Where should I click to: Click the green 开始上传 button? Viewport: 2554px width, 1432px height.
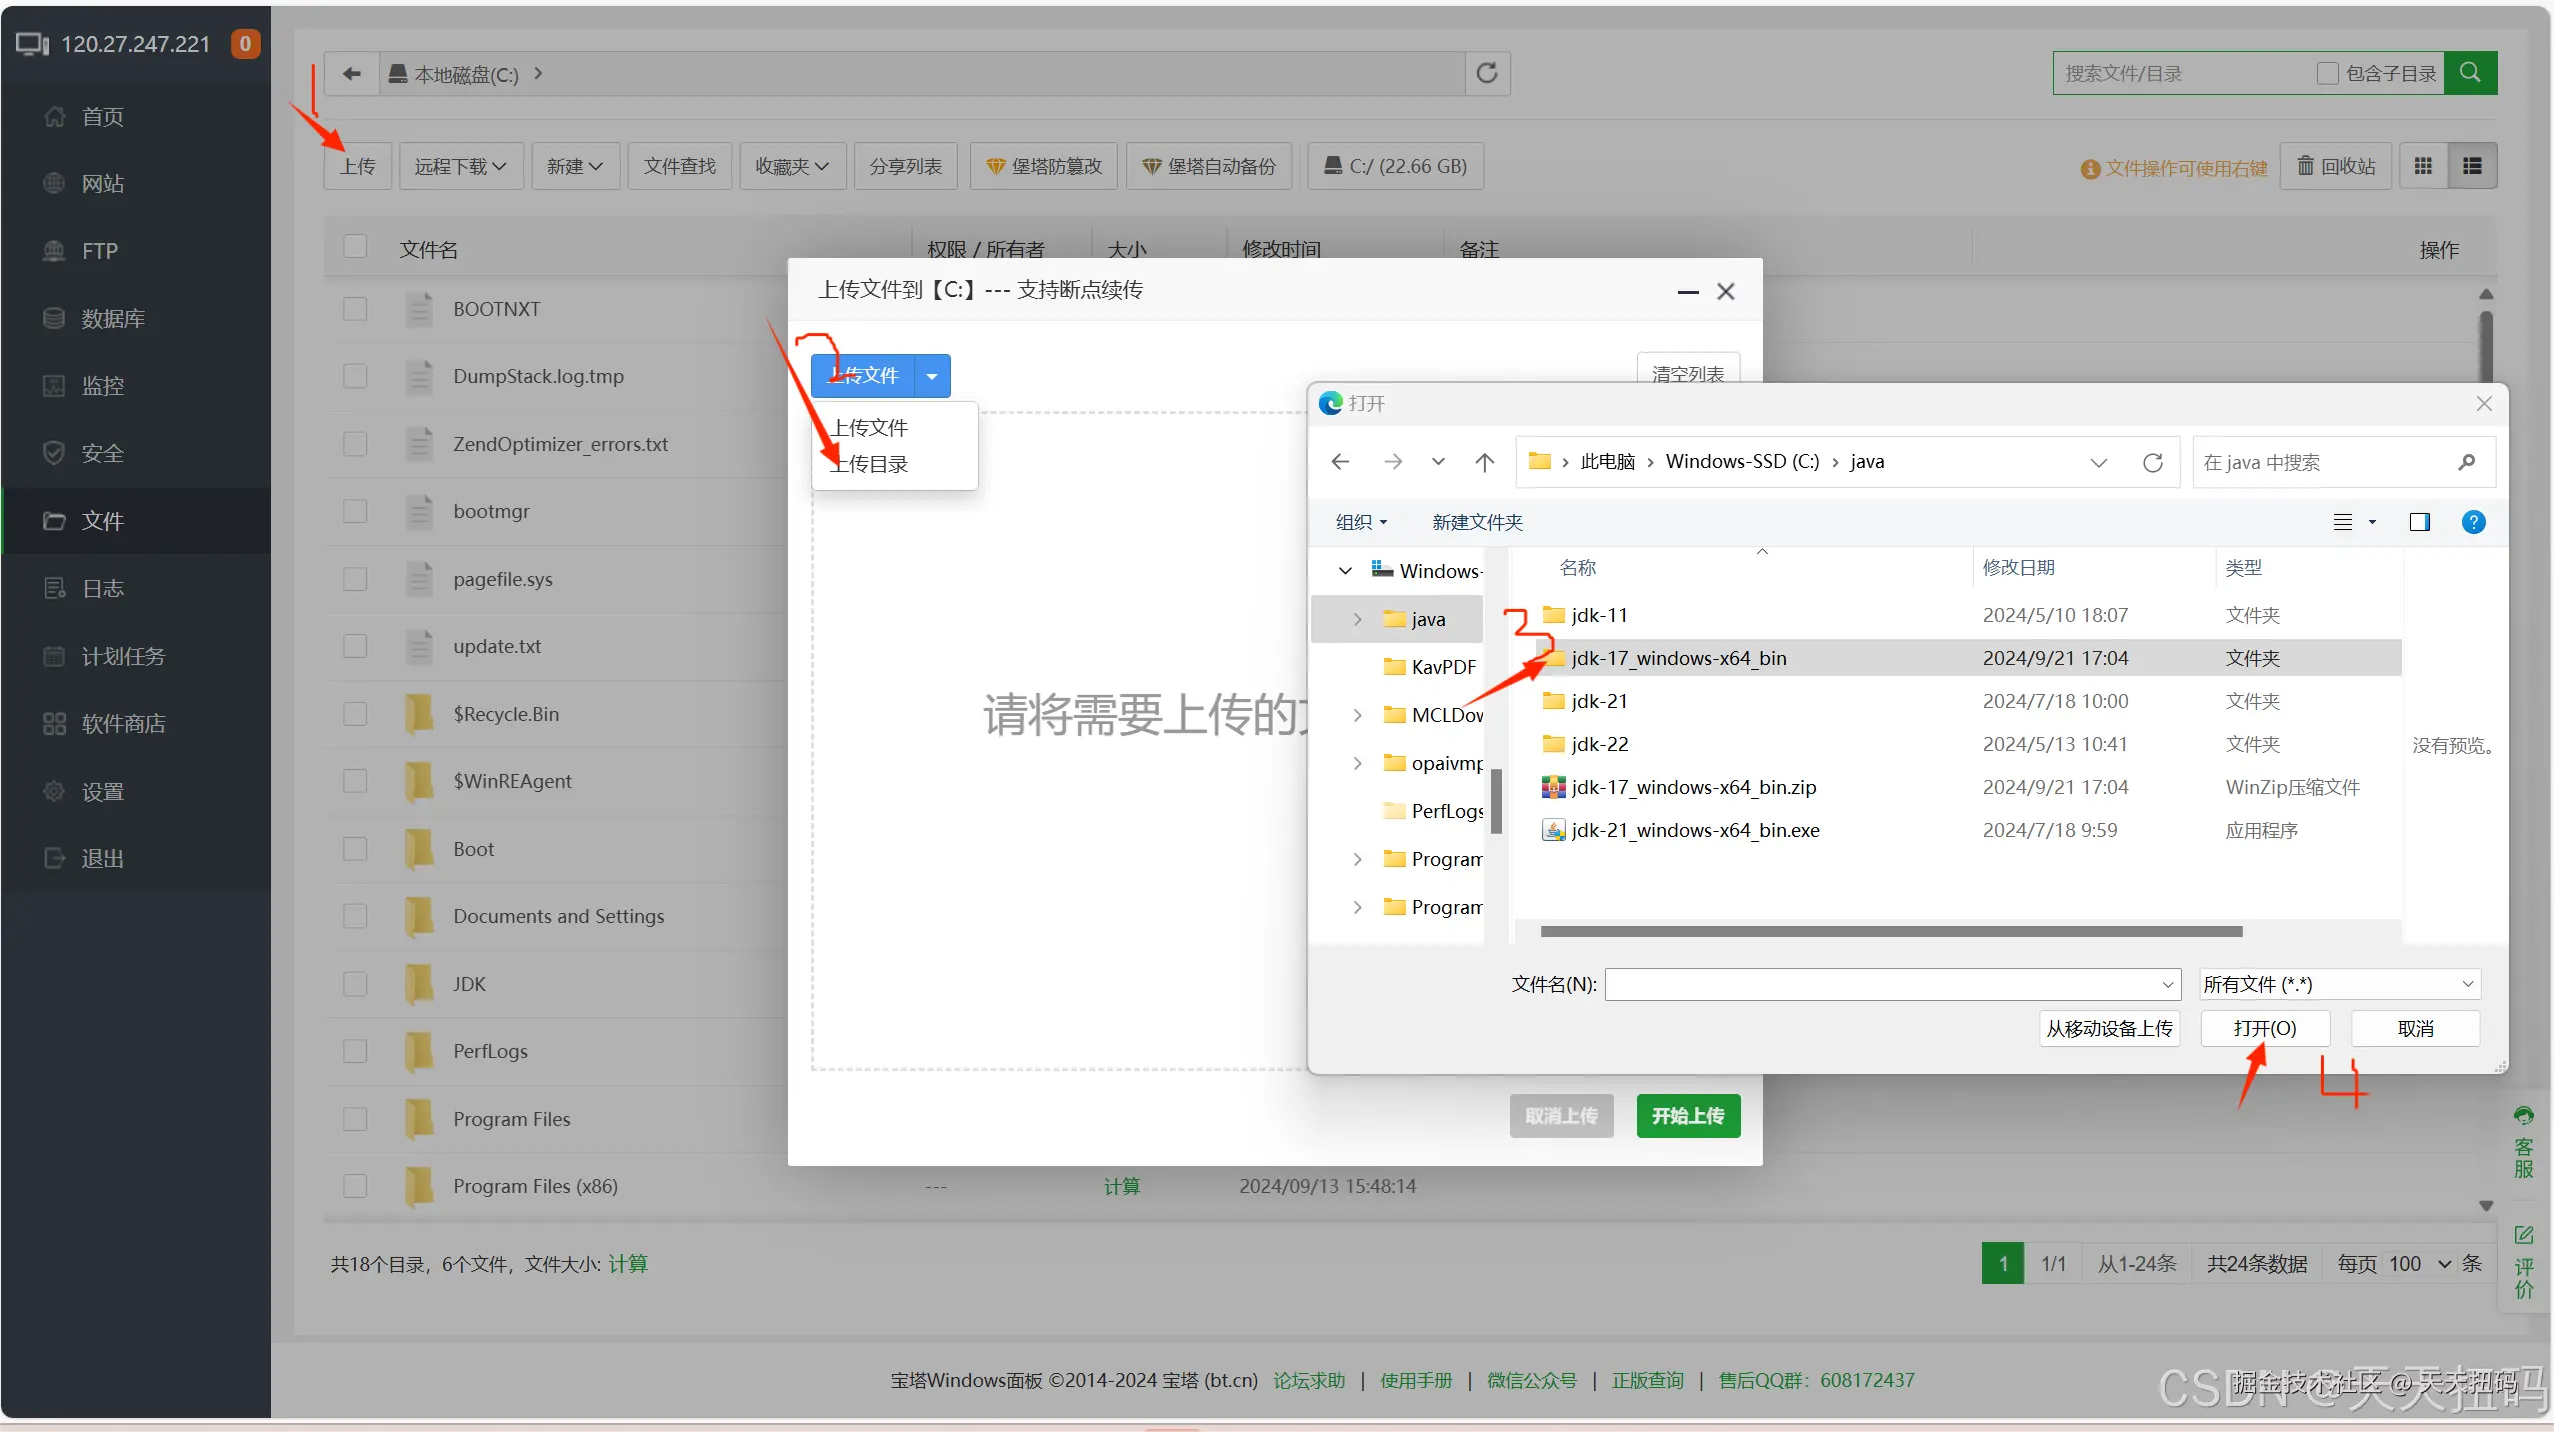point(1687,1115)
